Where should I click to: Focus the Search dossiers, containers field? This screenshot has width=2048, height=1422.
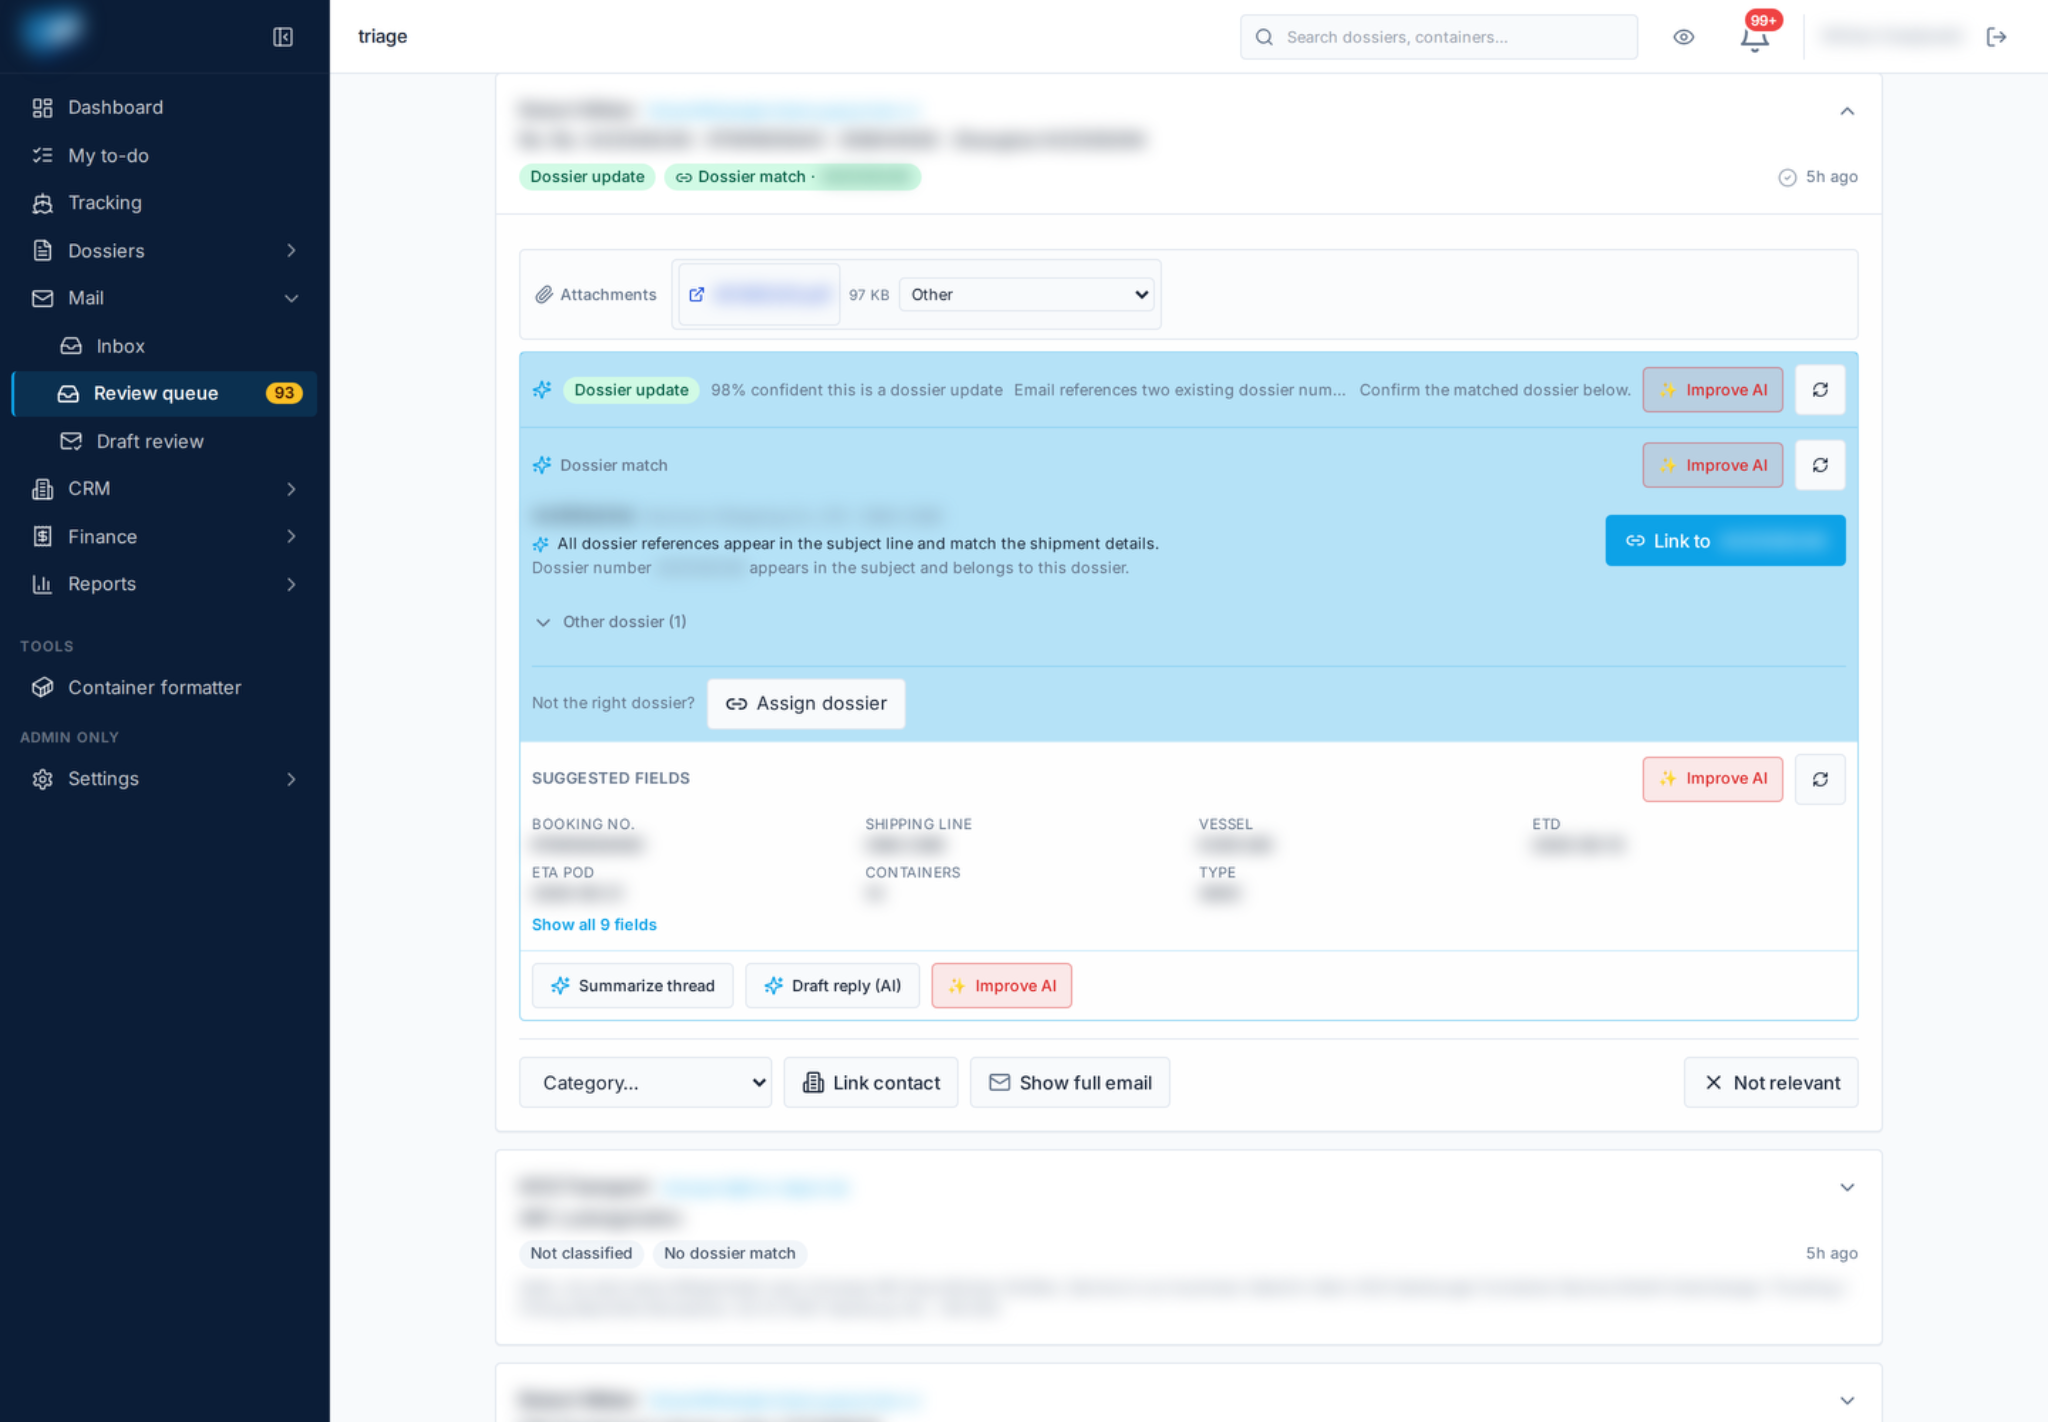click(1439, 37)
